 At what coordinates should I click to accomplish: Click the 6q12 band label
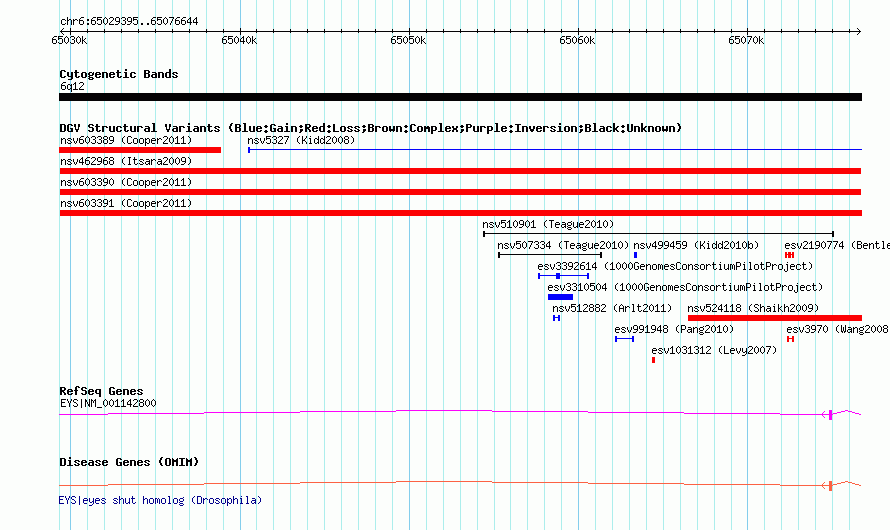pos(72,86)
